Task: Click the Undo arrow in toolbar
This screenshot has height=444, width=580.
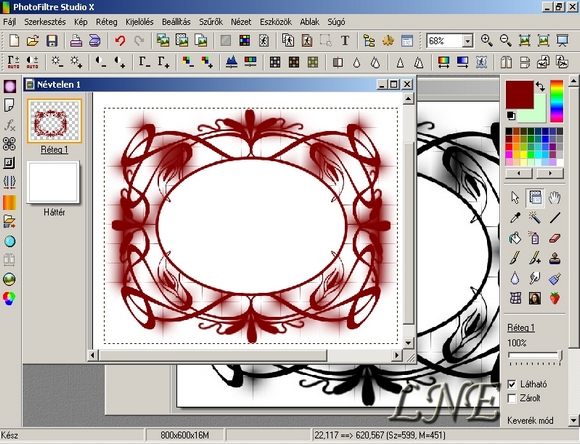Action: click(x=120, y=40)
